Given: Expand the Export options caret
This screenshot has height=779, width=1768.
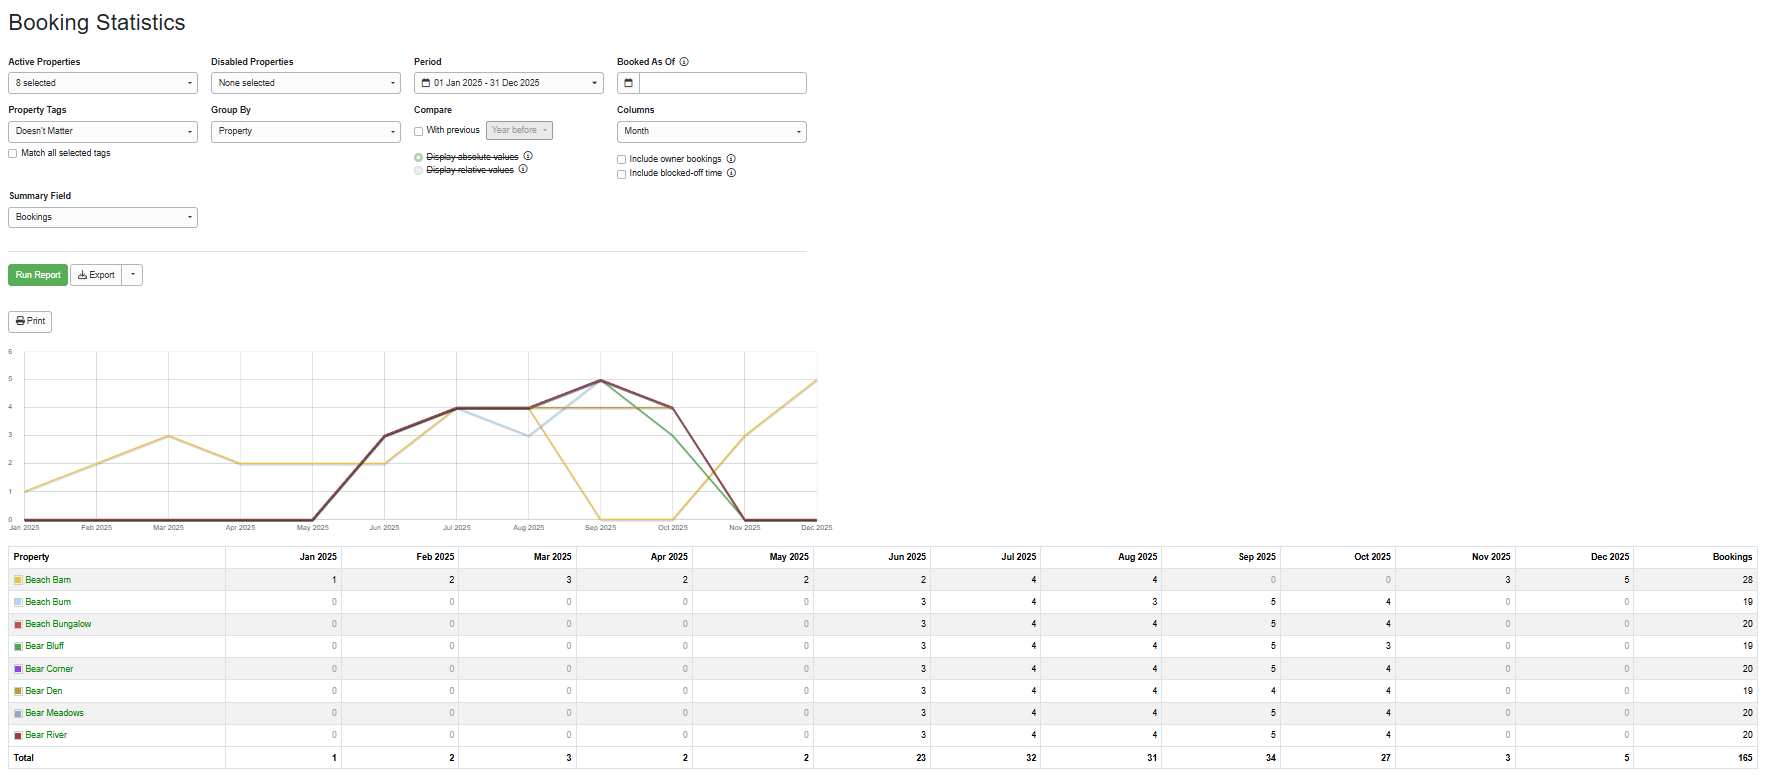Looking at the screenshot, I should click(132, 275).
